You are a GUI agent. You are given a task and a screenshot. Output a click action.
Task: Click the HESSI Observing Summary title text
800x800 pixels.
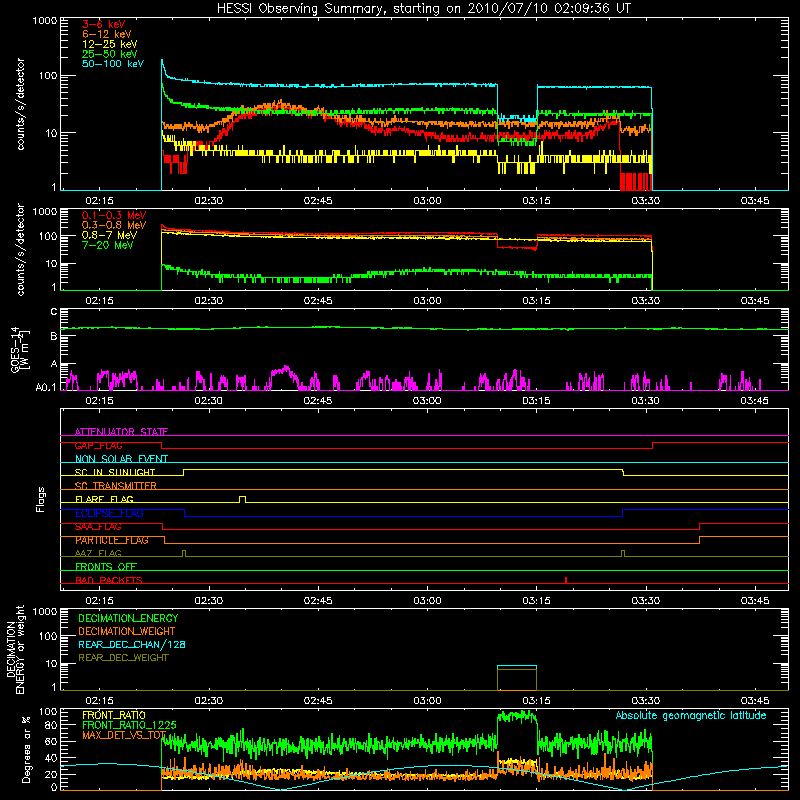[x=423, y=9]
